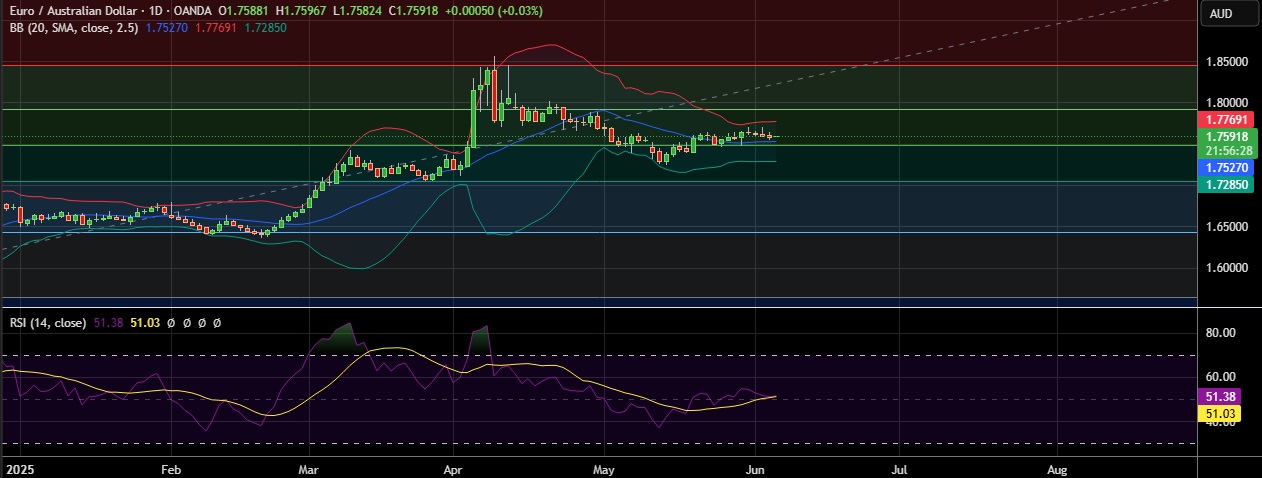Screen dimensions: 1262x478
Task: Click the purple 51.38 RSI axis label
Action: [x=1219, y=396]
